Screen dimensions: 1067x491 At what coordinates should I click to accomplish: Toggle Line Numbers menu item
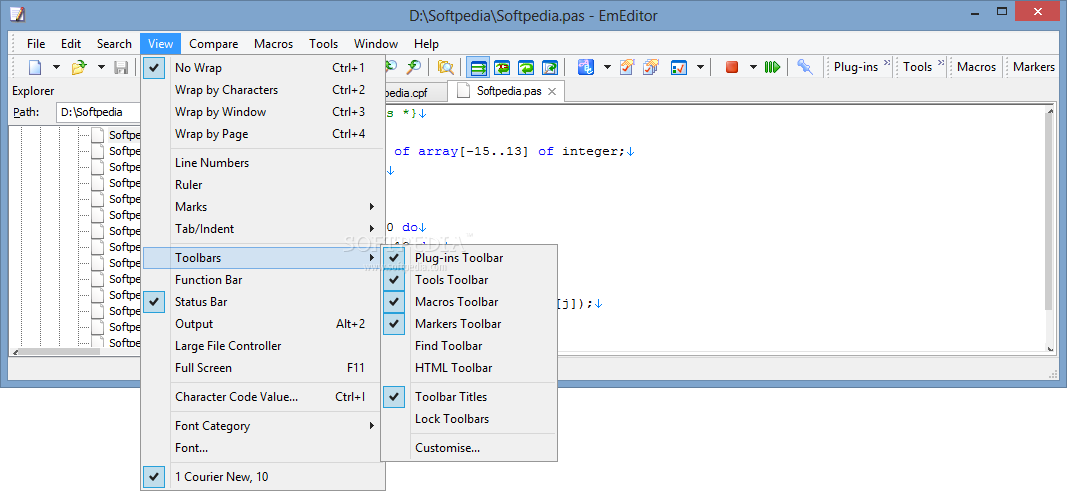coord(263,163)
